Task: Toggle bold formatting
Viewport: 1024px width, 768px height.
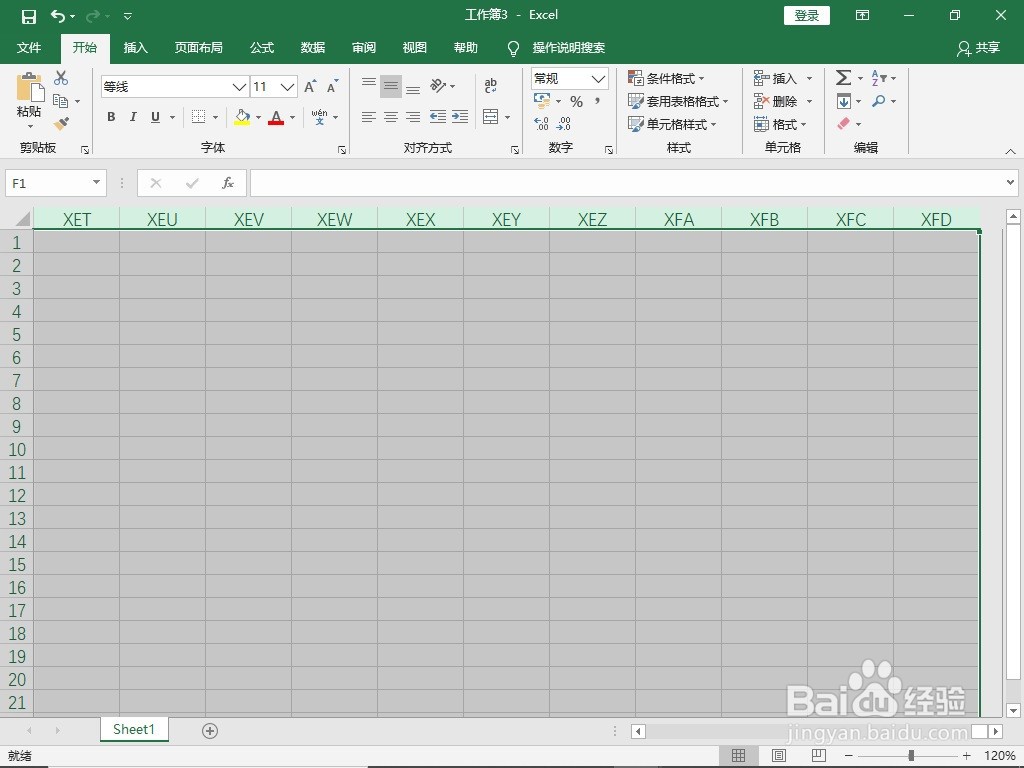Action: pos(111,117)
